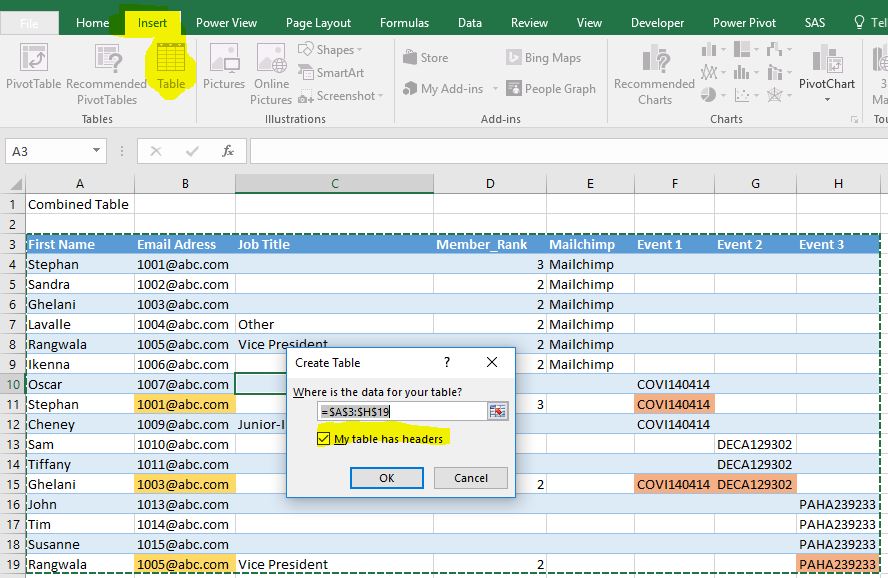Screen dimensions: 888x578
Task: Insert a column or bar chart
Action: click(x=712, y=50)
